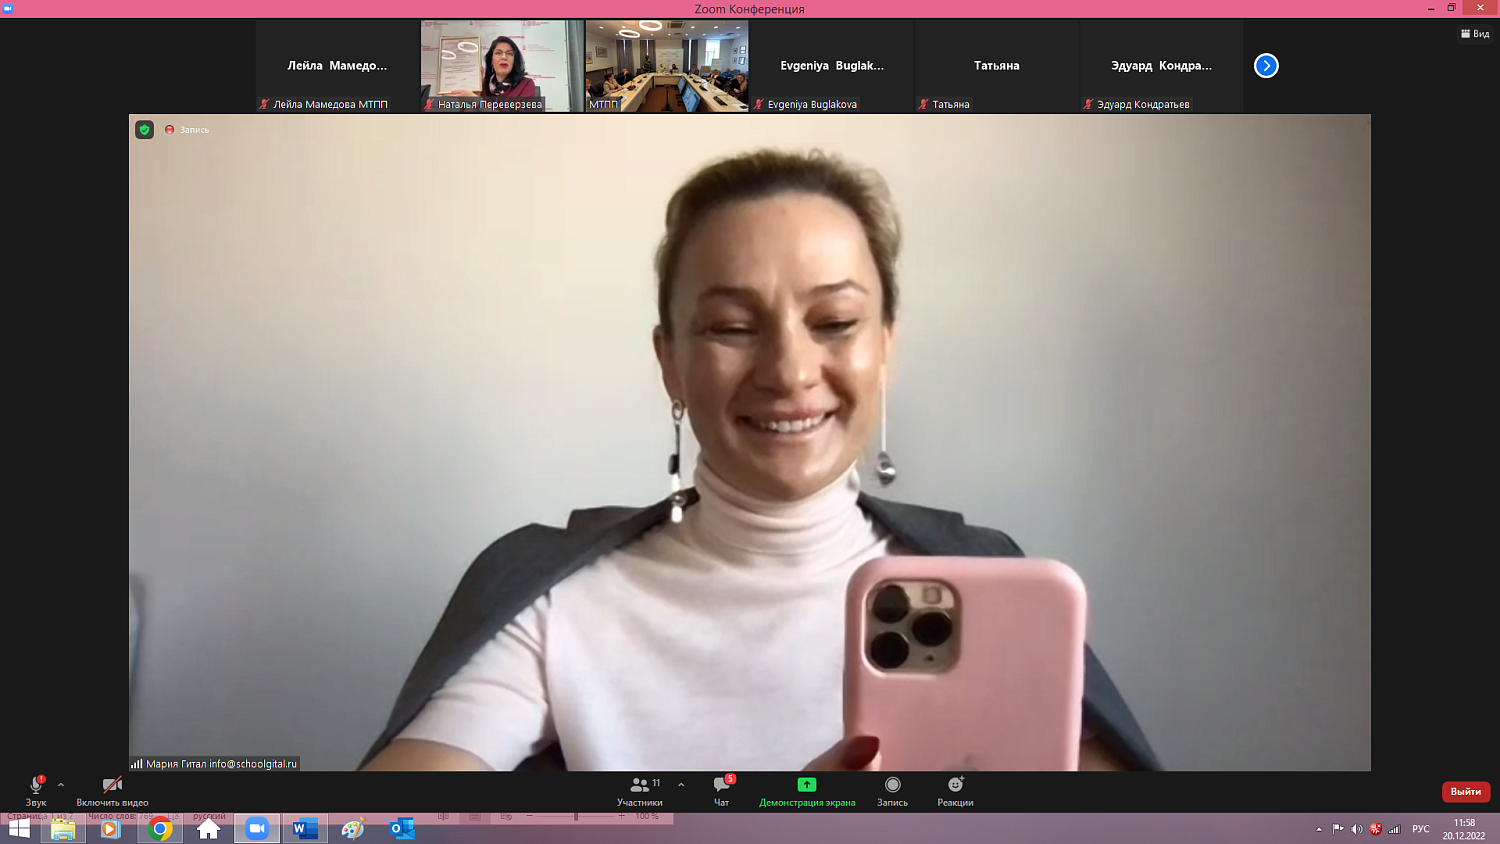Viewport: 1500px width, 844px height.
Task: Click the Zoom Конференция window title
Action: [750, 9]
